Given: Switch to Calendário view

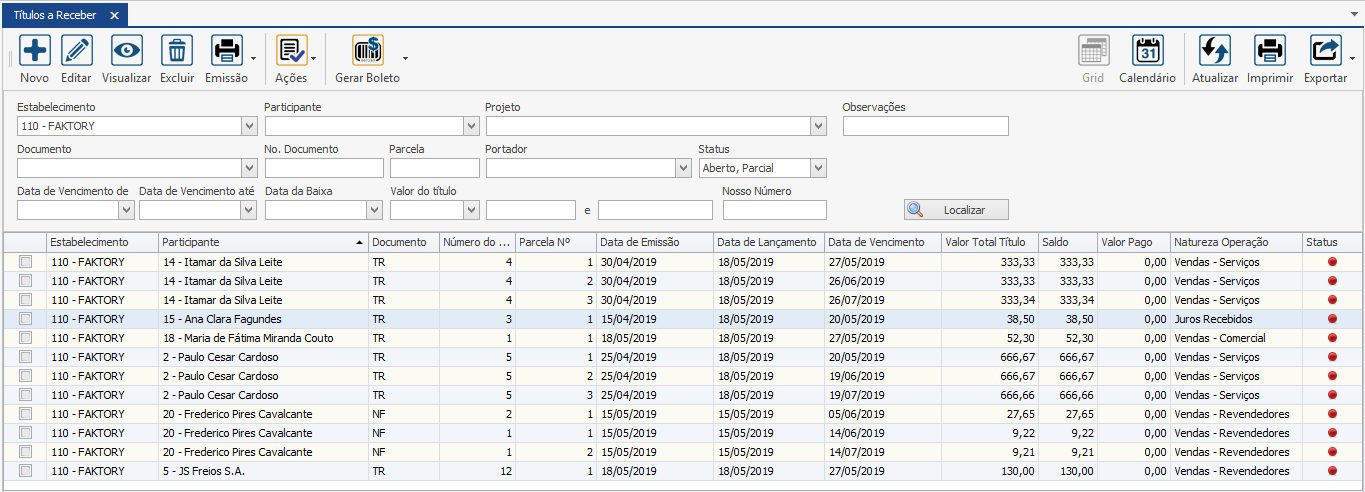Looking at the screenshot, I should pyautogui.click(x=1147, y=51).
